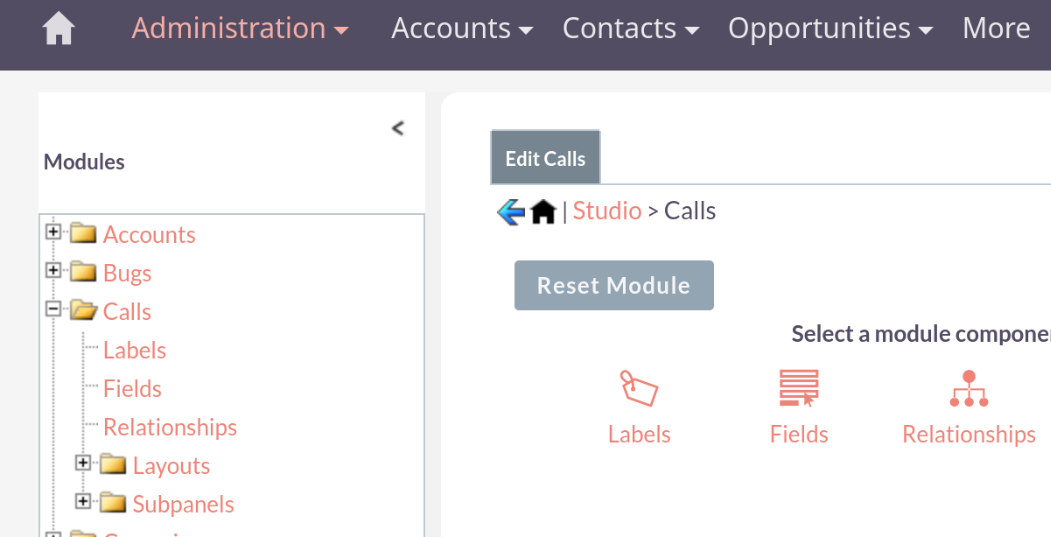Image resolution: width=1051 pixels, height=537 pixels.
Task: Collapse the Calls module tree node
Action: pyautogui.click(x=53, y=309)
